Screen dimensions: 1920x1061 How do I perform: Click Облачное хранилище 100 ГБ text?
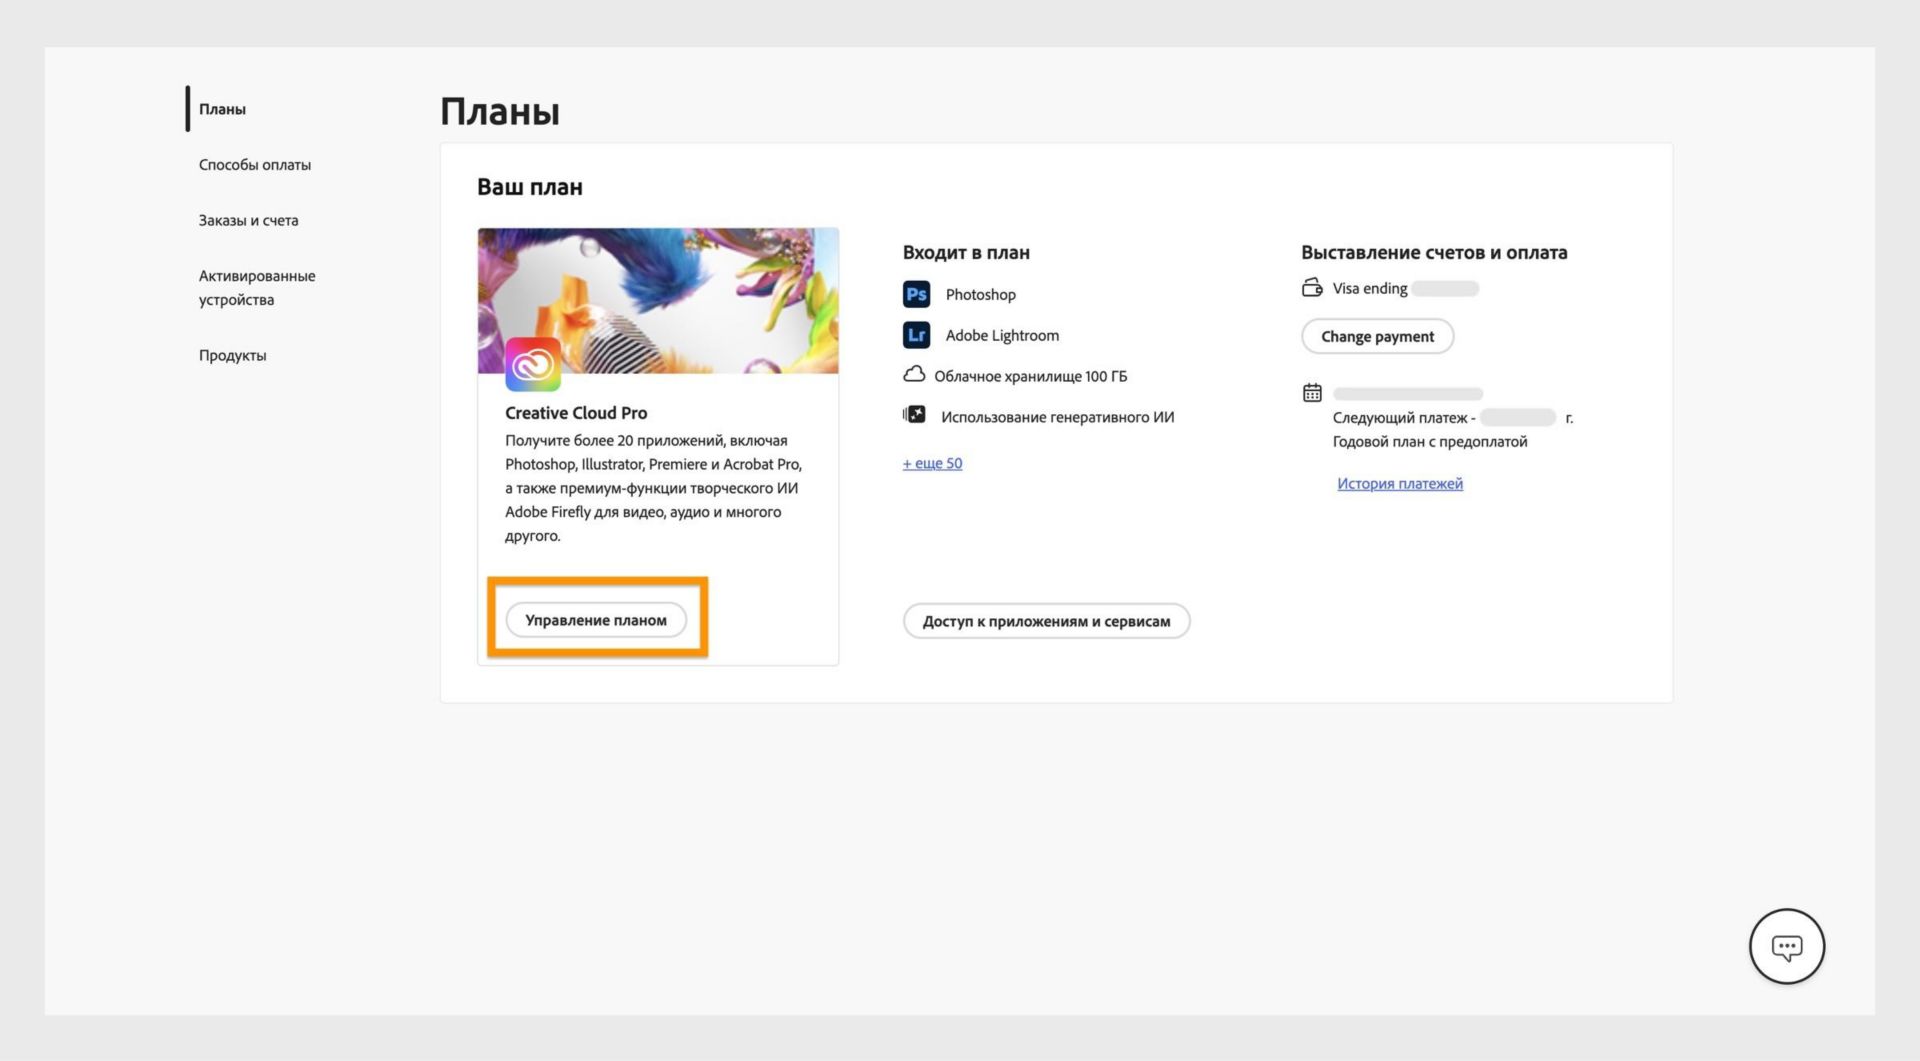pyautogui.click(x=1030, y=377)
